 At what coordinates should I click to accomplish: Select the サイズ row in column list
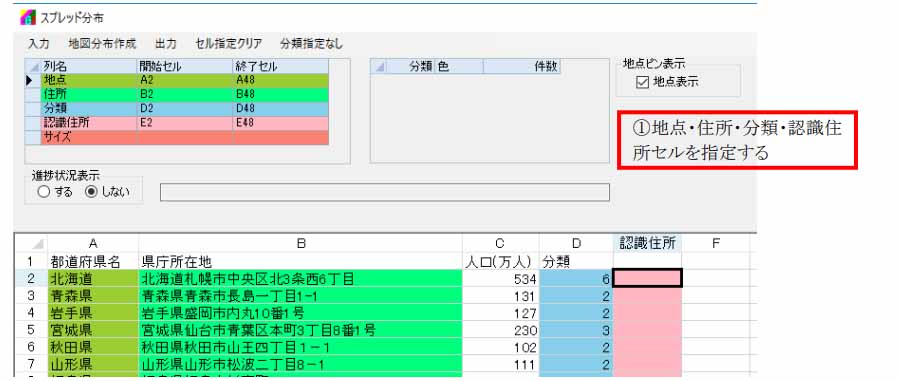[177, 138]
